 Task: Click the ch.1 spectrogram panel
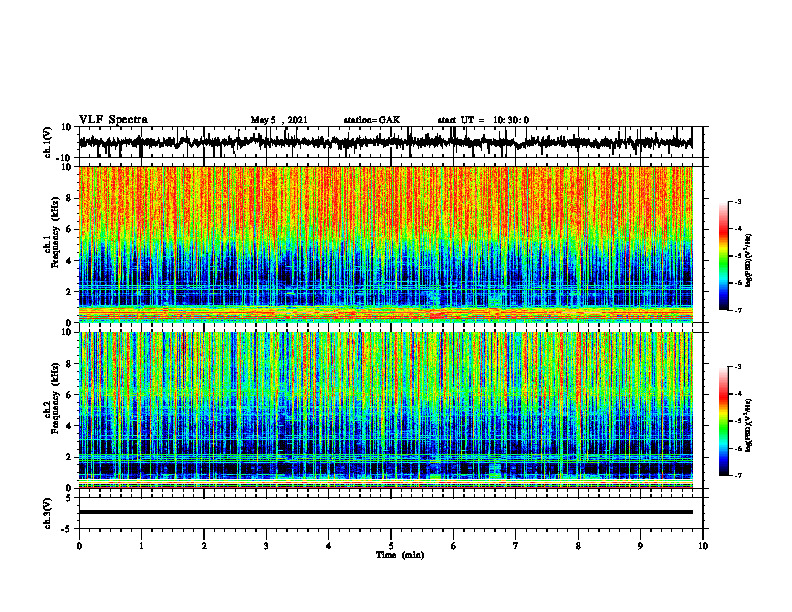385,244
